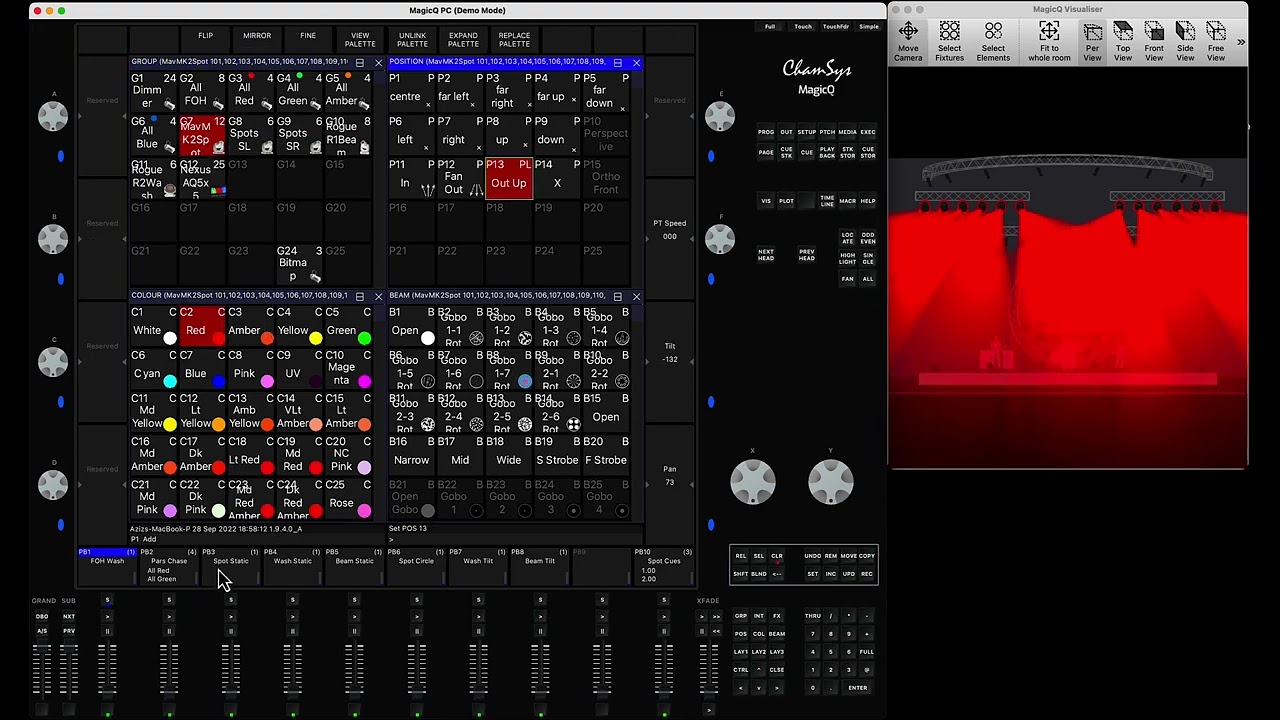Toggle the FAN button
Image resolution: width=1280 pixels, height=720 pixels.
point(848,279)
